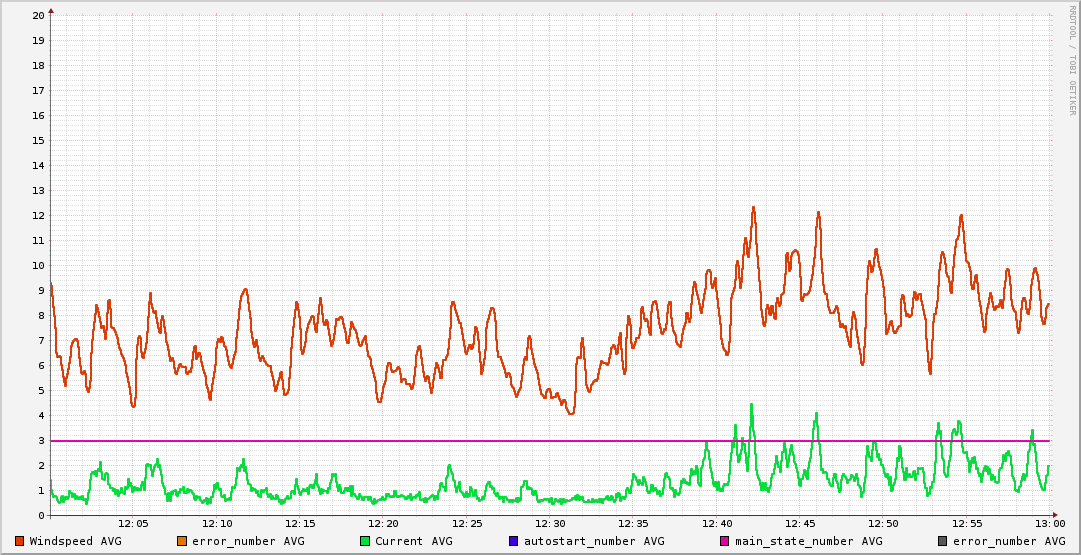Select the green Current AVG legend swatch
1081x555 pixels.
click(364, 541)
